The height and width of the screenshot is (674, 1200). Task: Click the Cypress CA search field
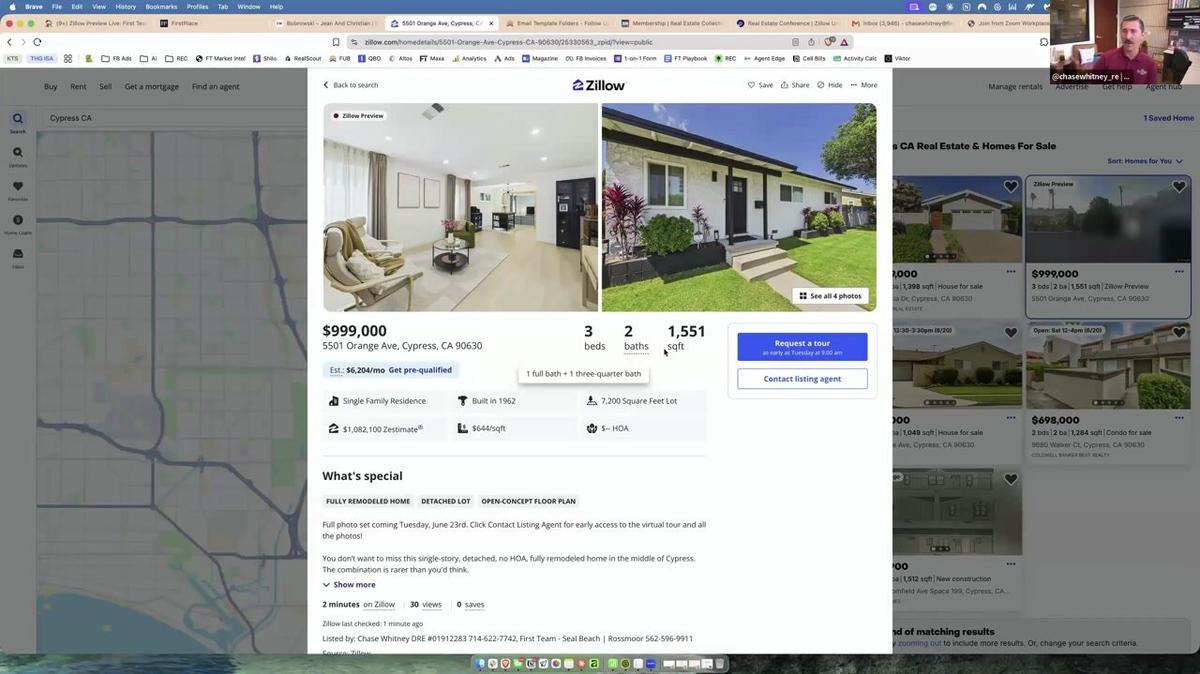click(170, 118)
